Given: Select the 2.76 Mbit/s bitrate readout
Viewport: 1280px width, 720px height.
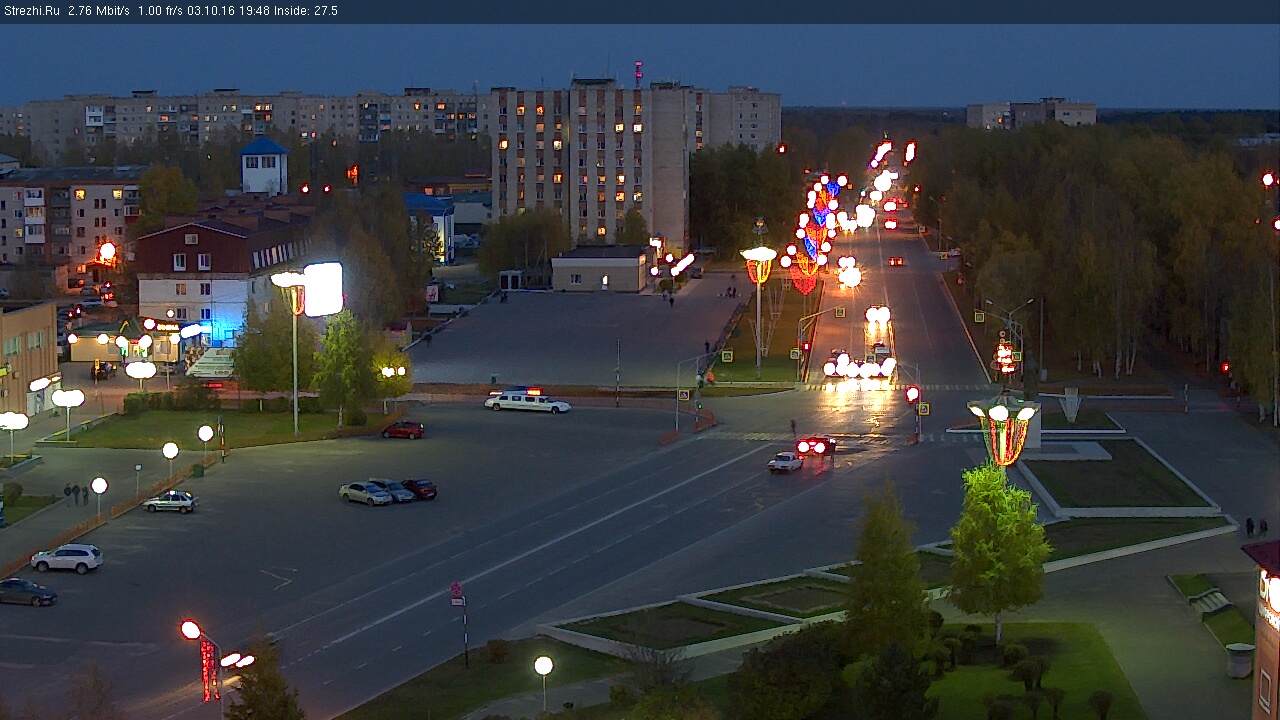Looking at the screenshot, I should pos(99,11).
